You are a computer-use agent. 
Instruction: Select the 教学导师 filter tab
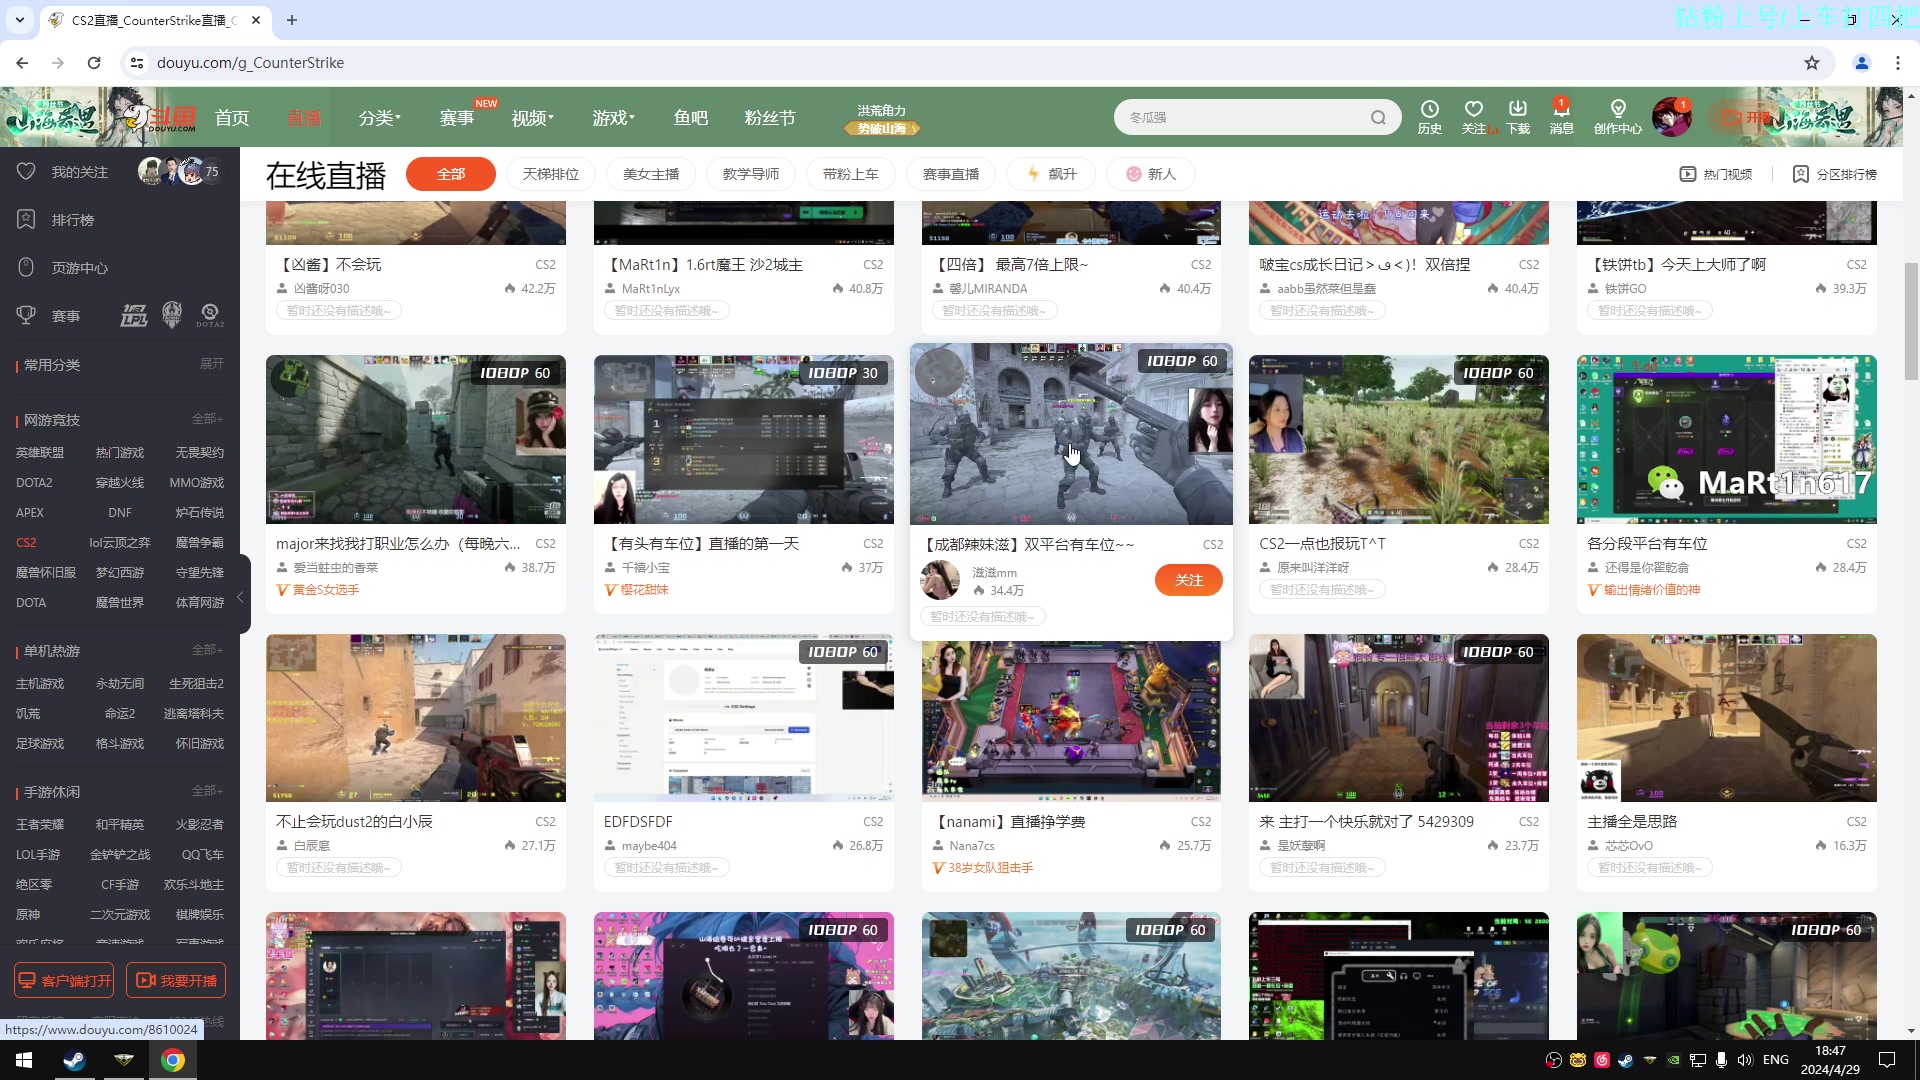(751, 174)
